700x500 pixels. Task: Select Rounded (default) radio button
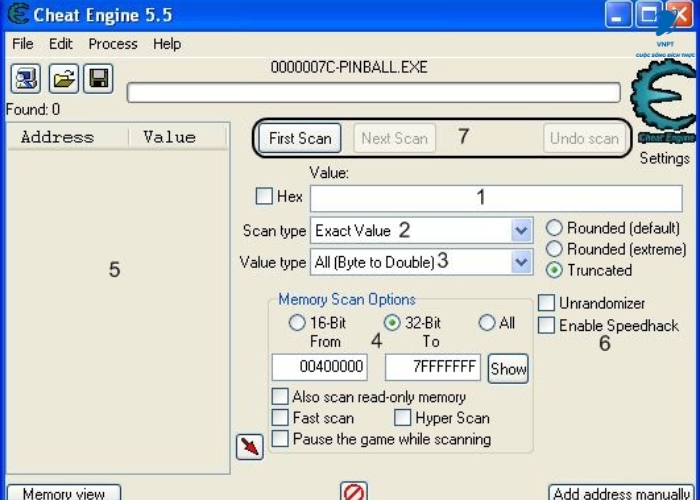[x=554, y=228]
